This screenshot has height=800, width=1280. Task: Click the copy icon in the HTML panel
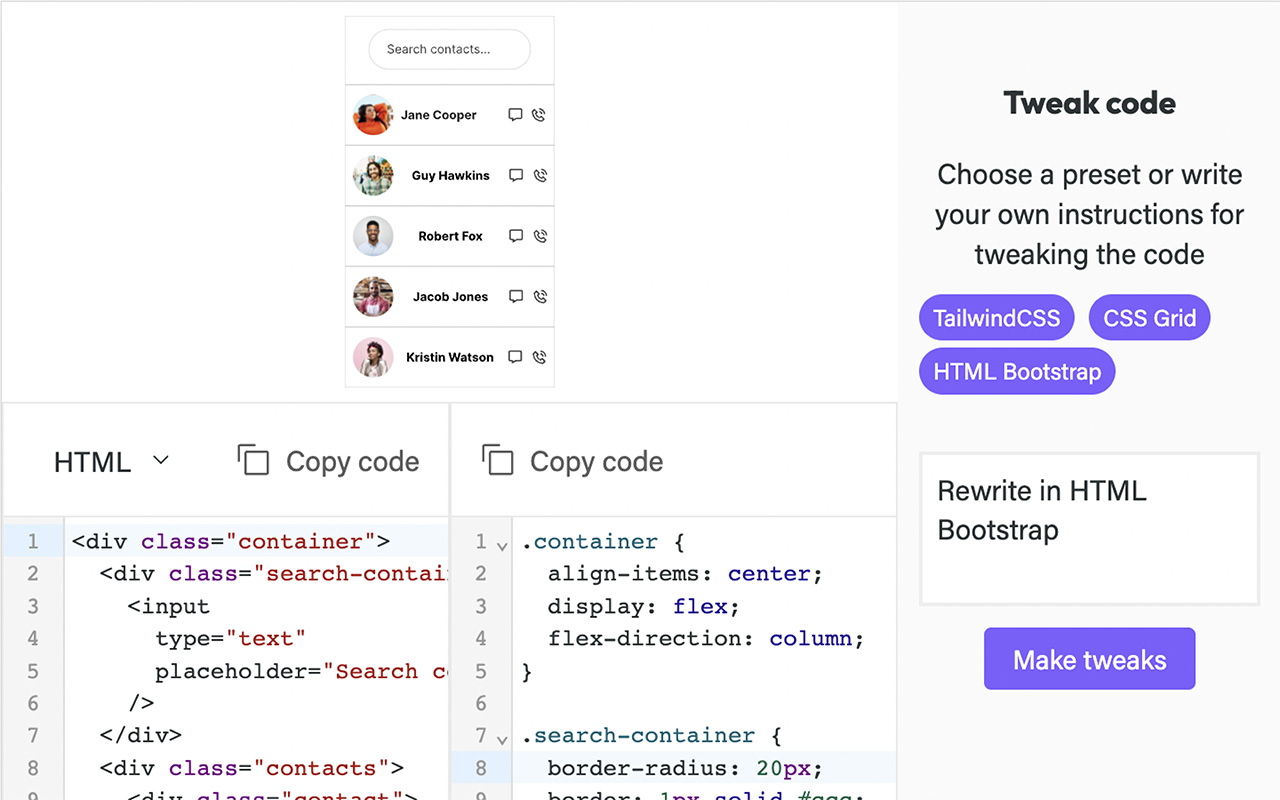pyautogui.click(x=254, y=461)
